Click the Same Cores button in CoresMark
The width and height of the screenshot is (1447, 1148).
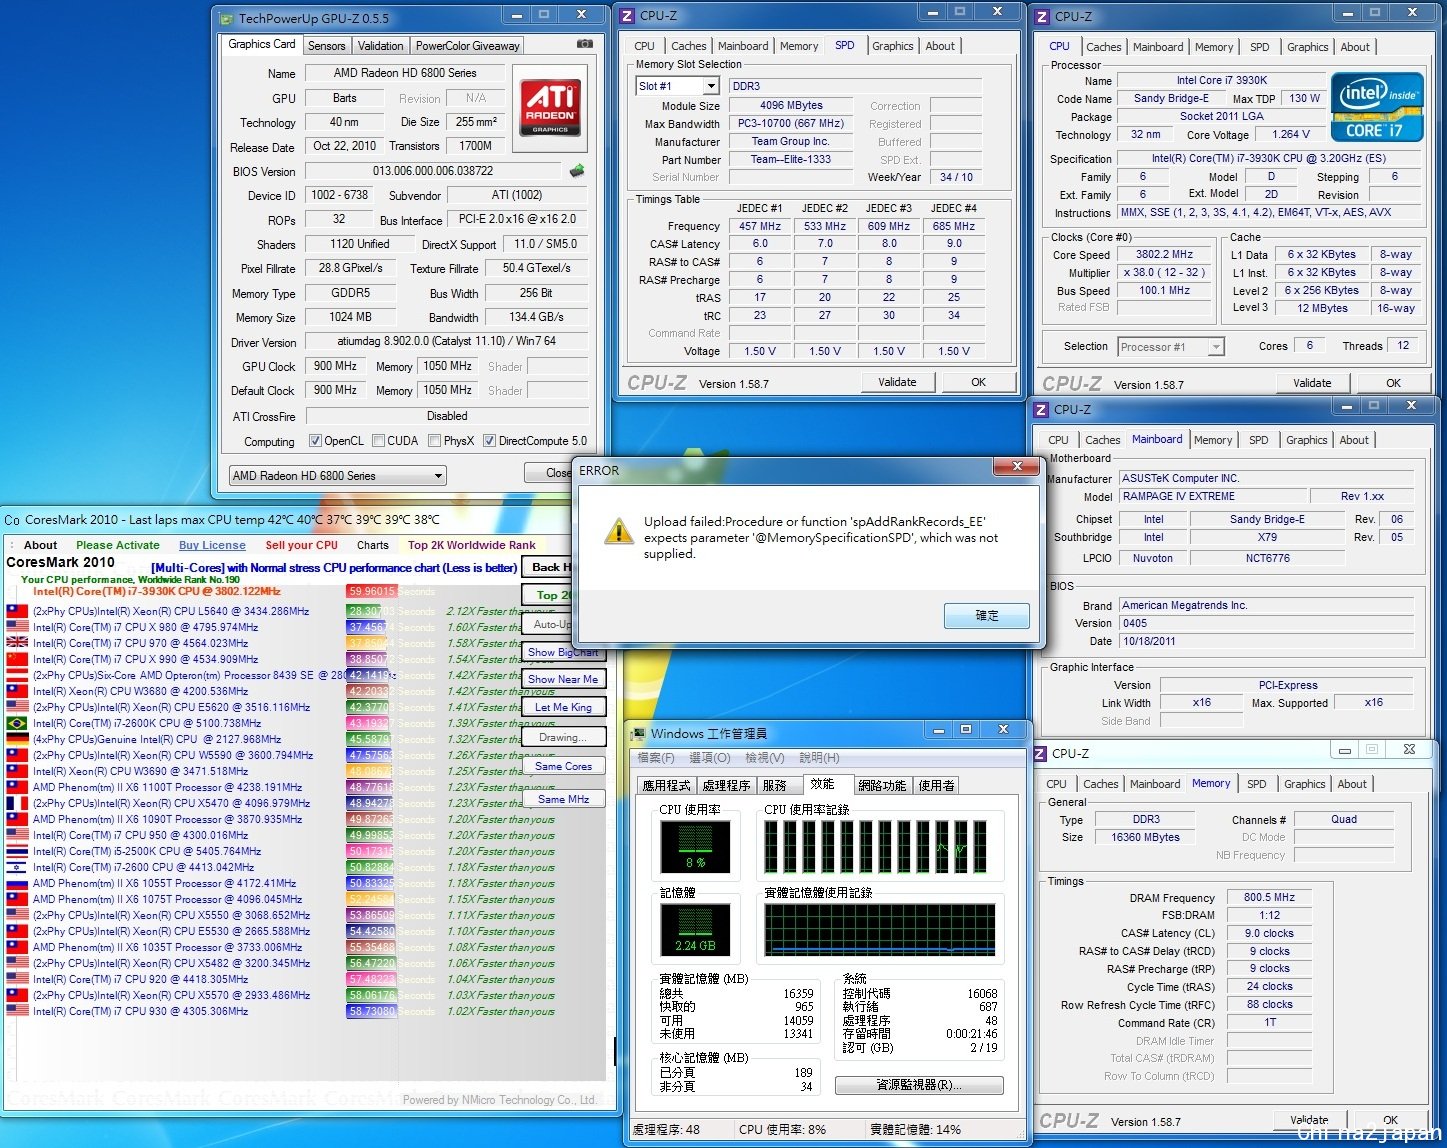[x=563, y=766]
